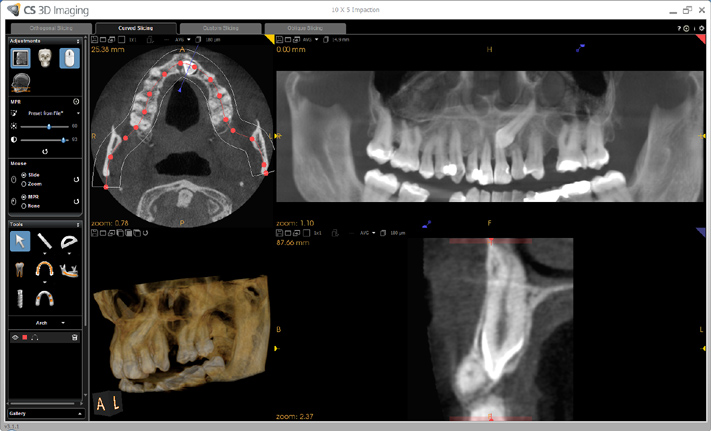Screen dimensions: 711x431
Task: Expand the protractor tool options
Action: coord(69,253)
